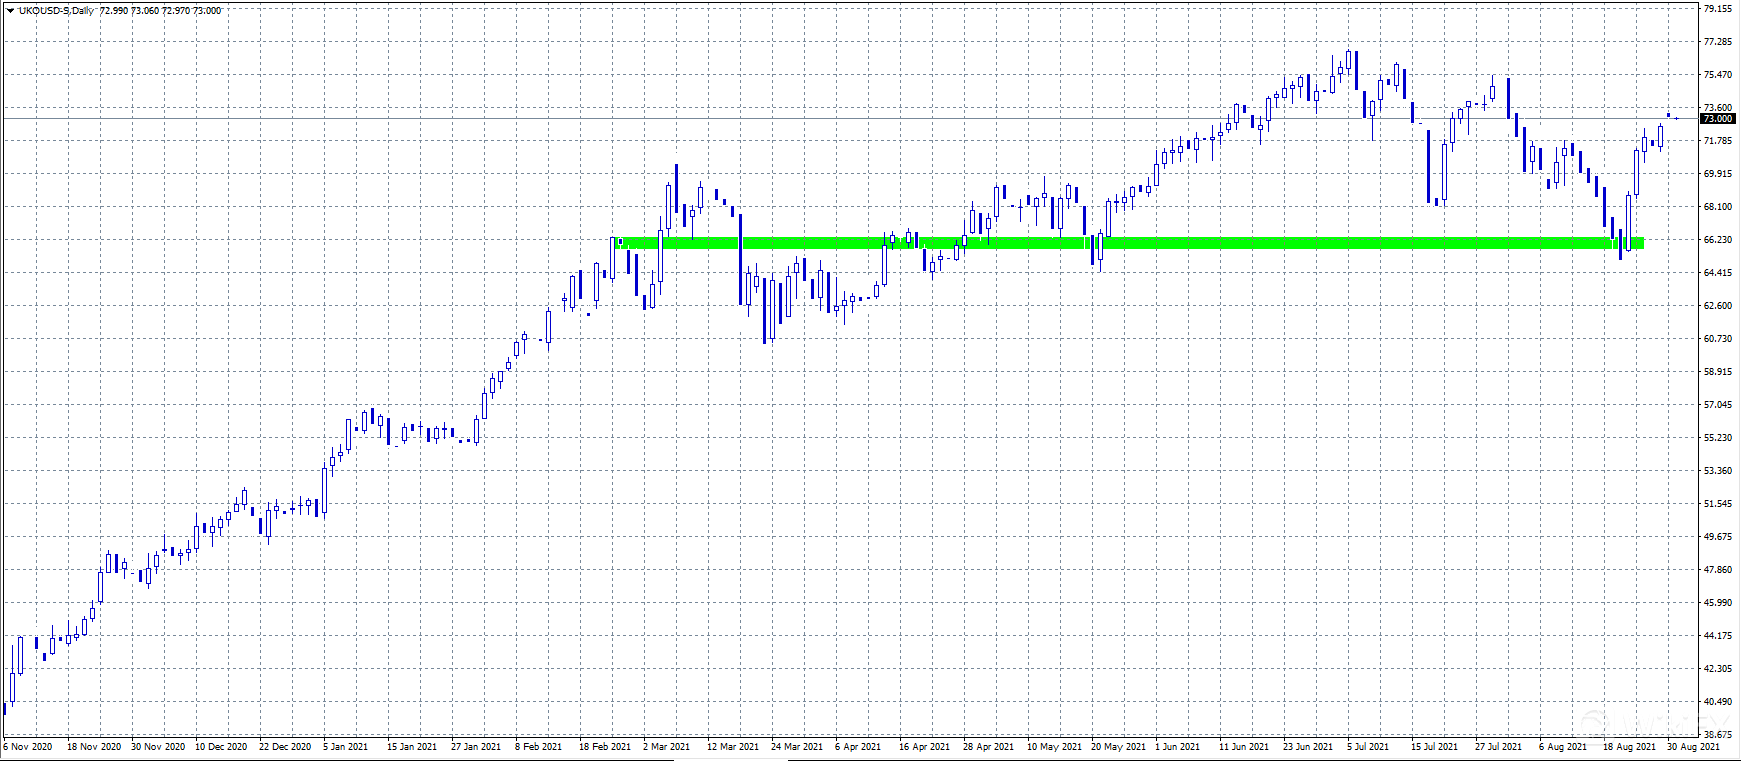This screenshot has width=1741, height=761.
Task: Click the 18 Feb 2021 date label
Action: coord(605,747)
